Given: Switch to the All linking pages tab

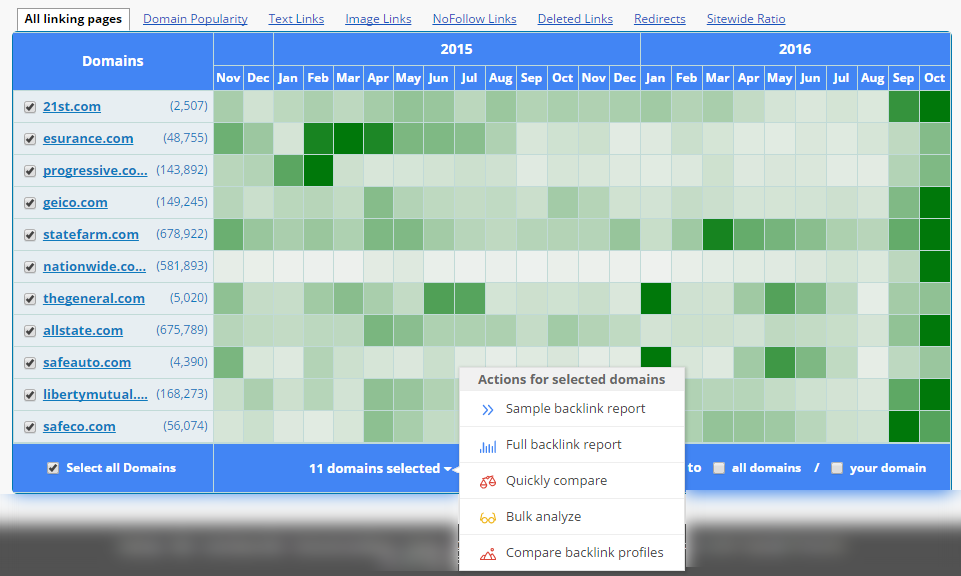Looking at the screenshot, I should pyautogui.click(x=73, y=19).
